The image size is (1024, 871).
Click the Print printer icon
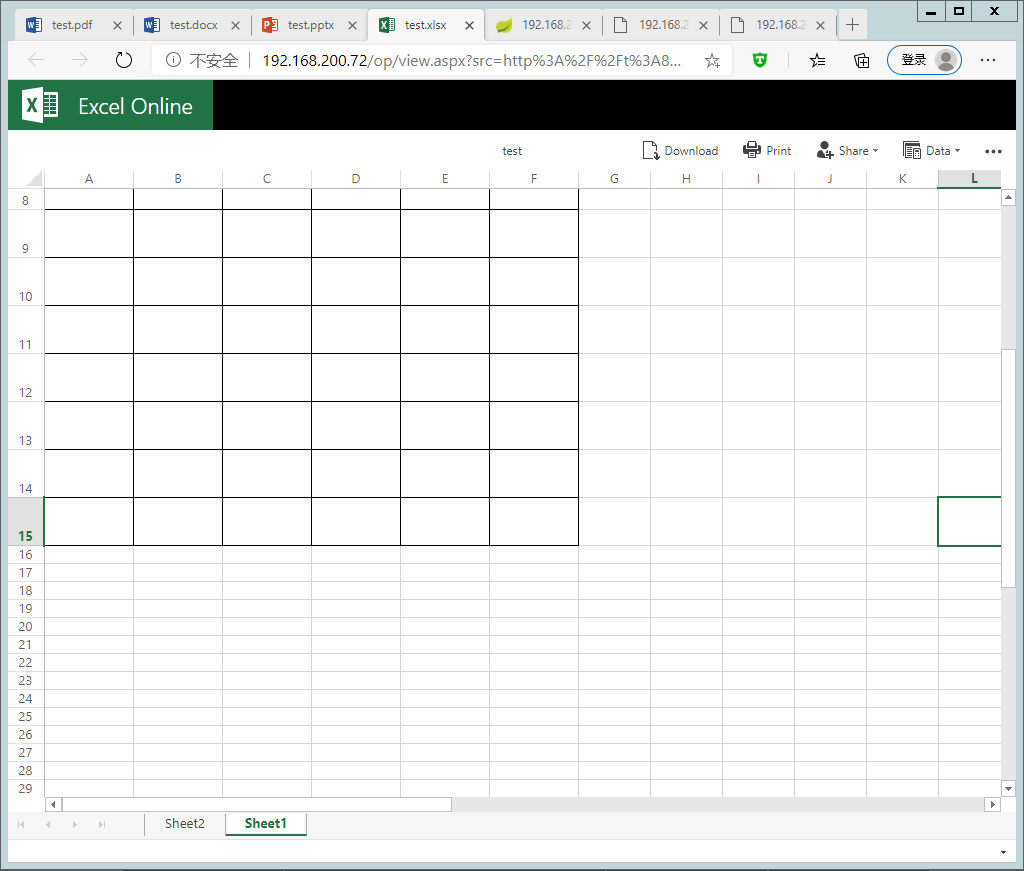[x=752, y=150]
